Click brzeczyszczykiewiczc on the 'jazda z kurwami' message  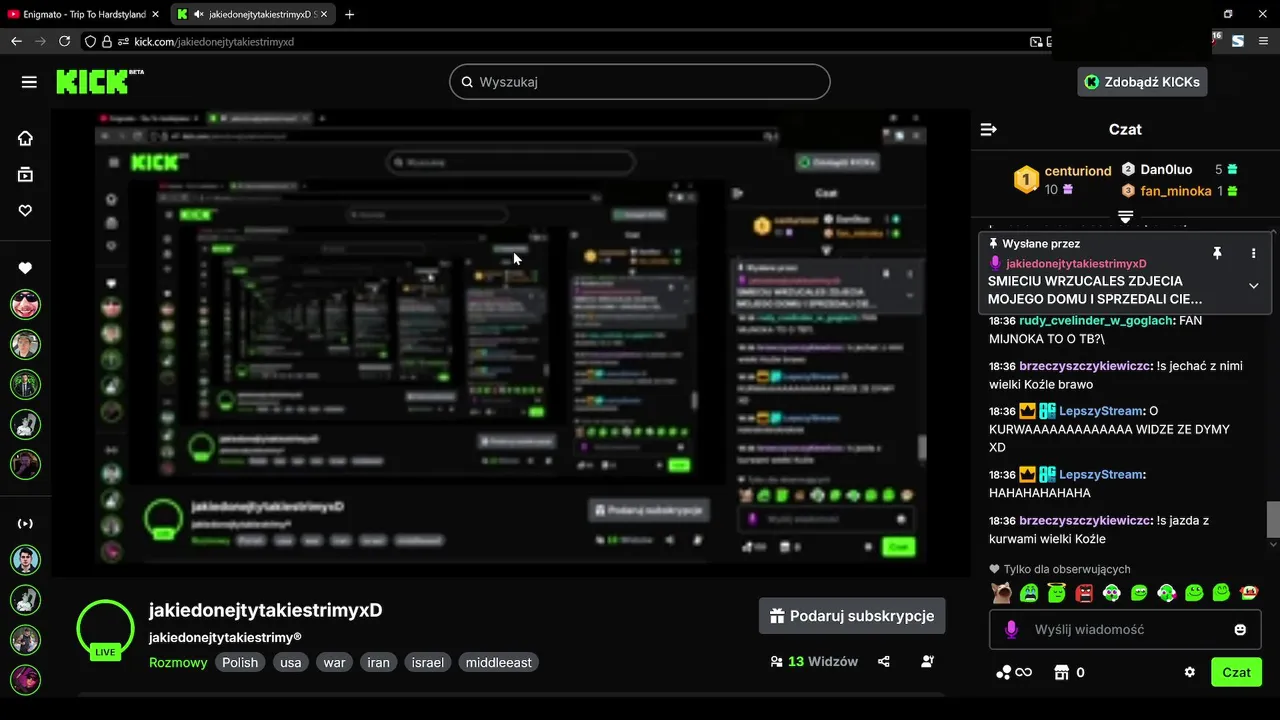pos(1085,521)
